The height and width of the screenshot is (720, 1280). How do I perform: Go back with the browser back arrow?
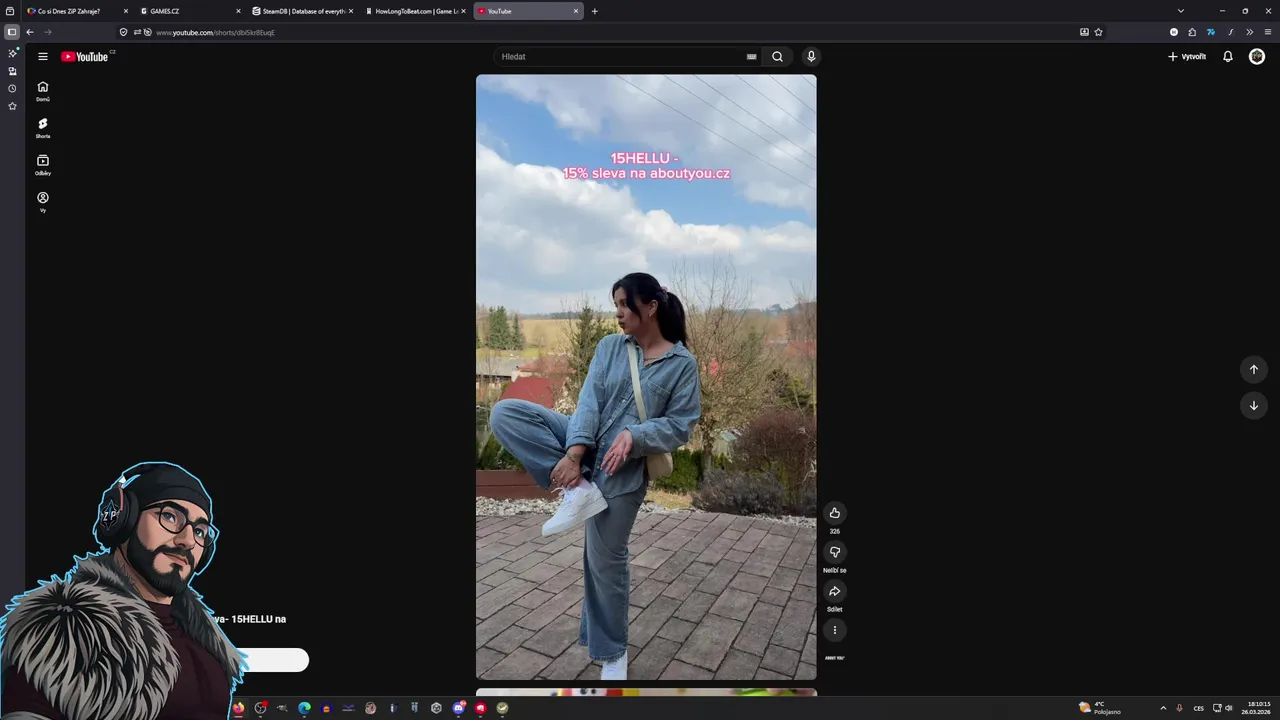[x=30, y=32]
